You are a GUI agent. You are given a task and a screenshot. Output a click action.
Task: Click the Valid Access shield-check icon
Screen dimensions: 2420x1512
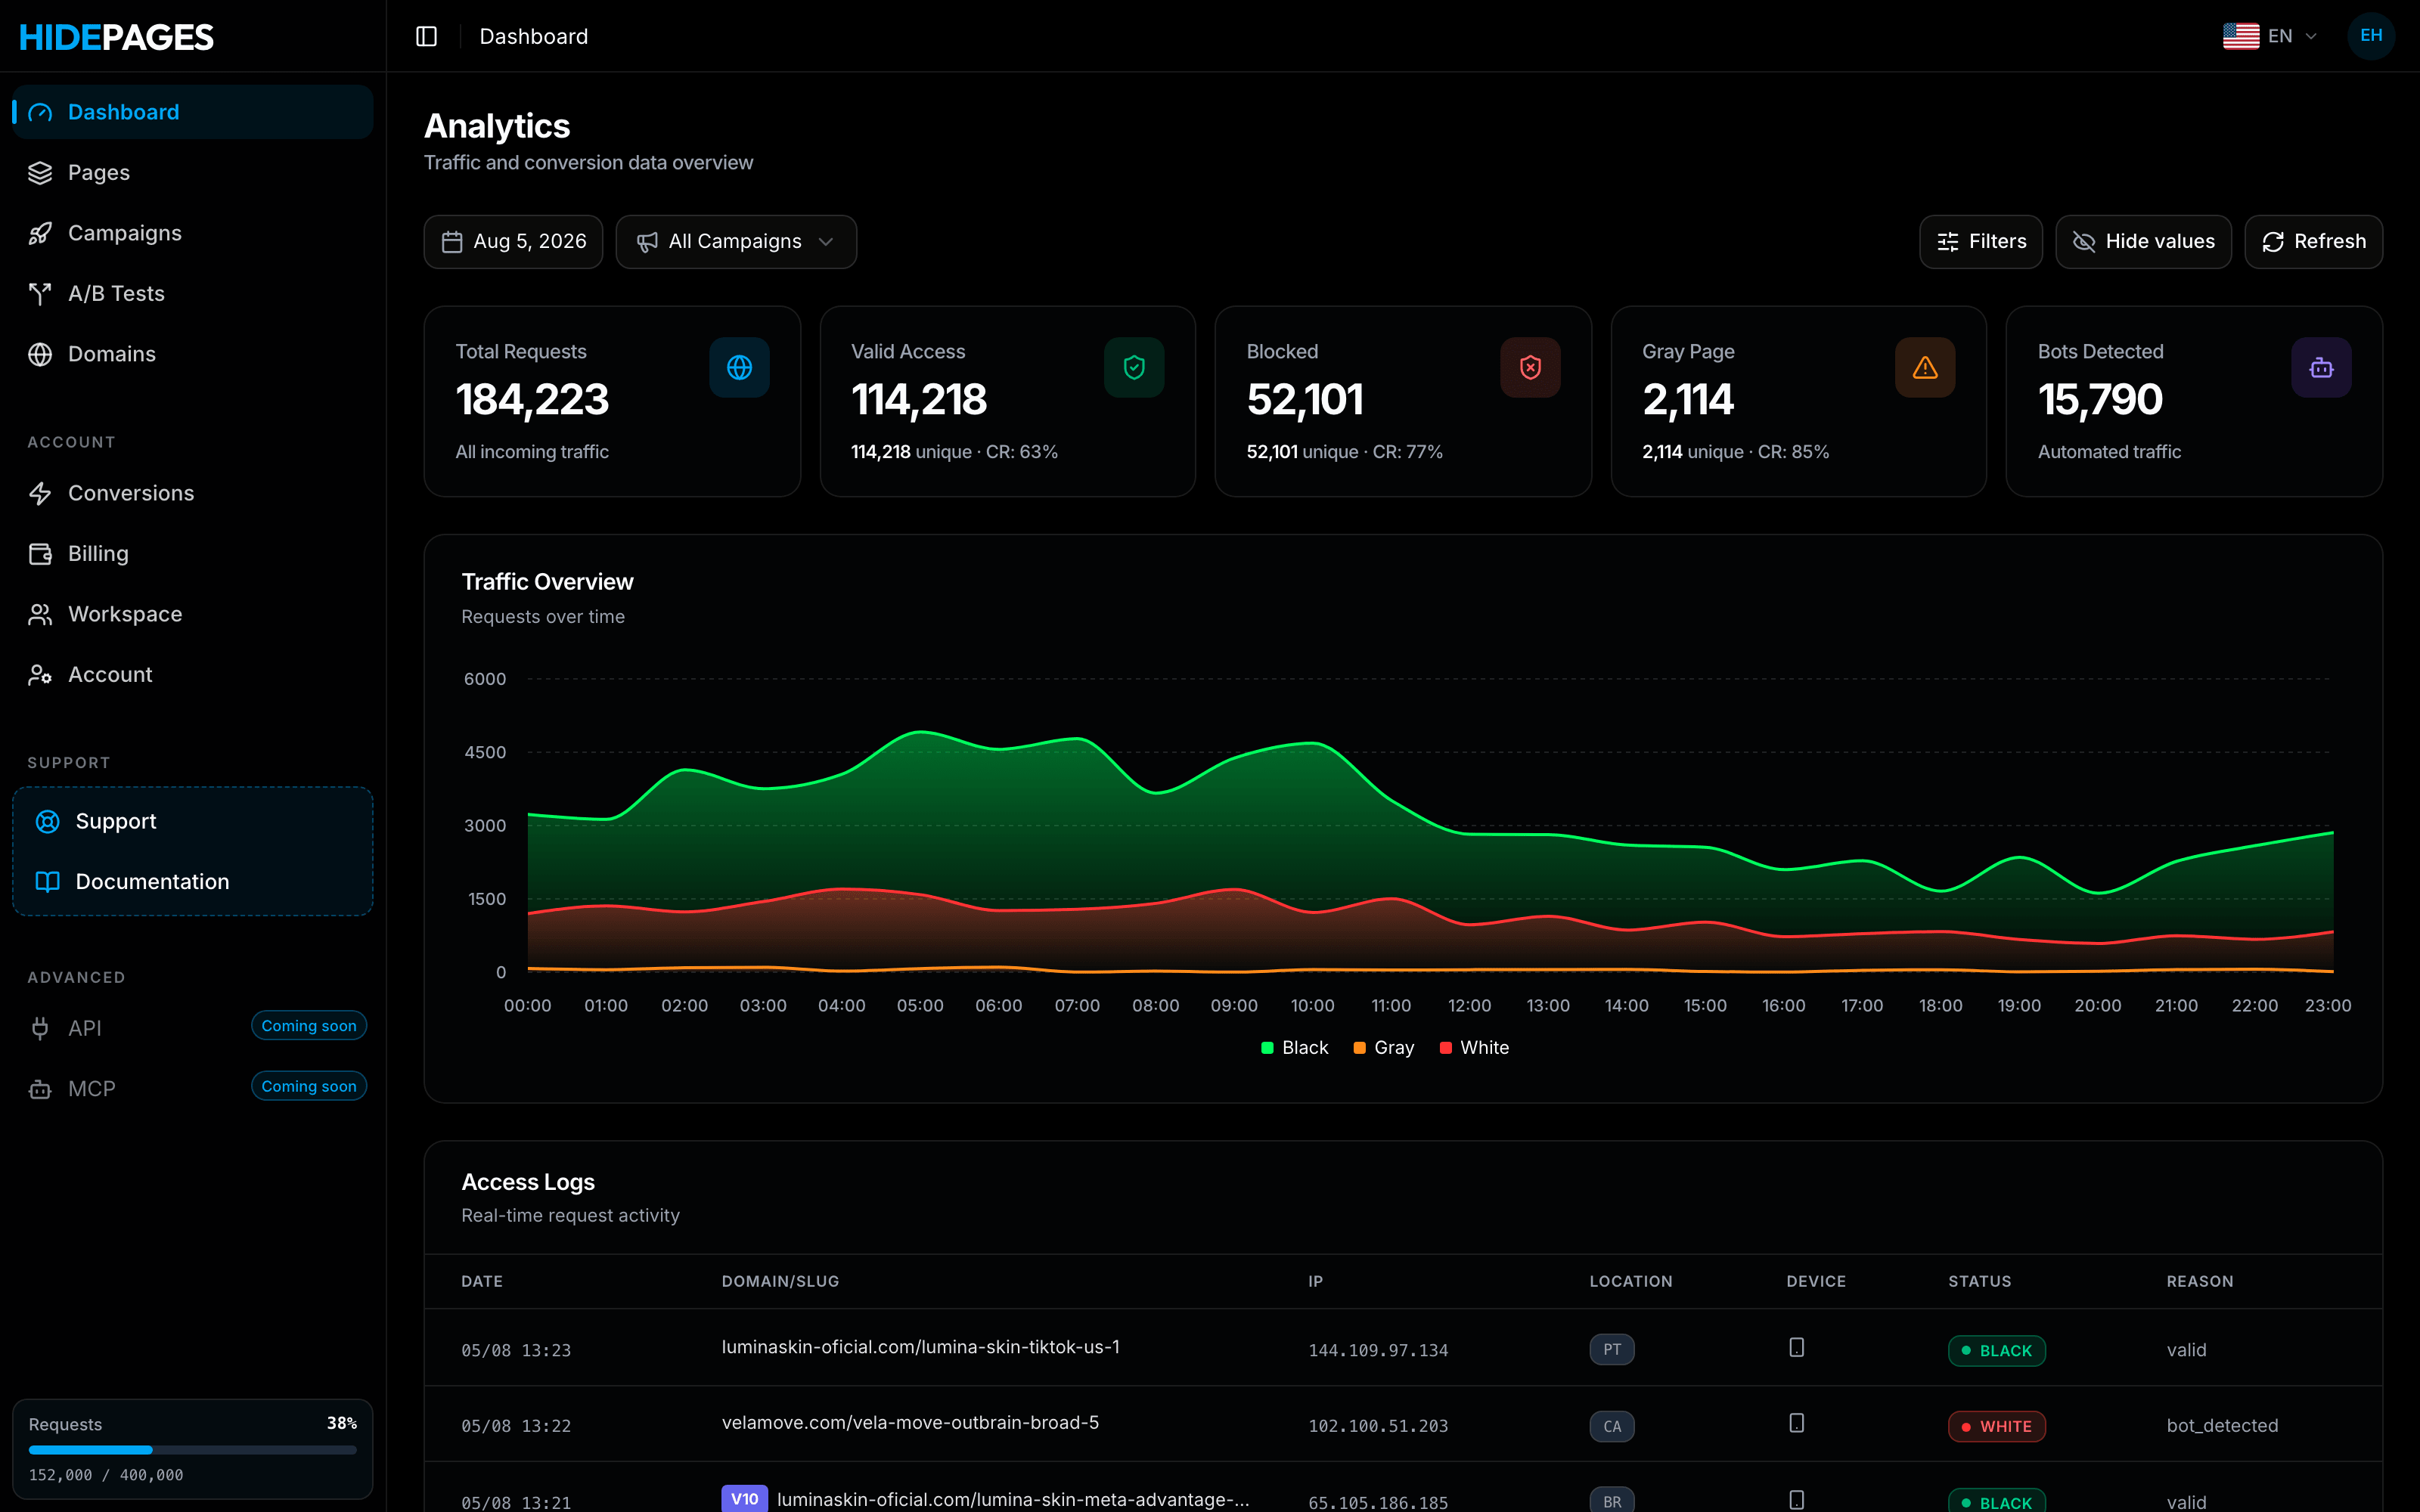click(1134, 368)
